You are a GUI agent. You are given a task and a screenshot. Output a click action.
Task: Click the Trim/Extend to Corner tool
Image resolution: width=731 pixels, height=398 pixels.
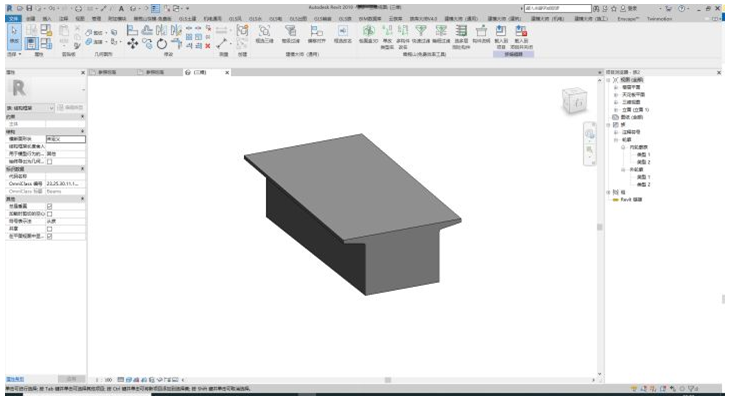click(x=176, y=44)
